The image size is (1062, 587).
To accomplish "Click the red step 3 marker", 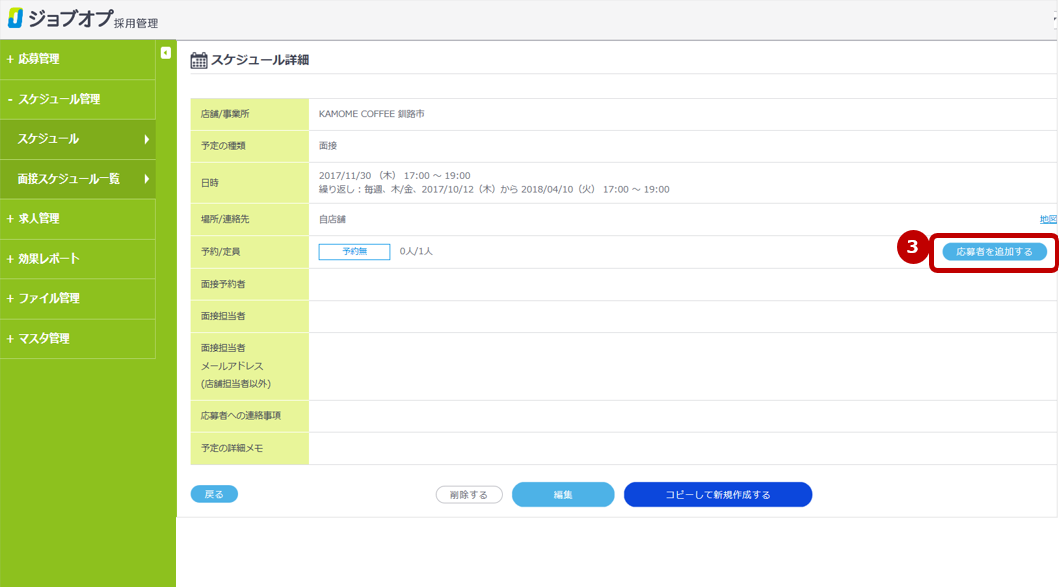I will pos(911,247).
